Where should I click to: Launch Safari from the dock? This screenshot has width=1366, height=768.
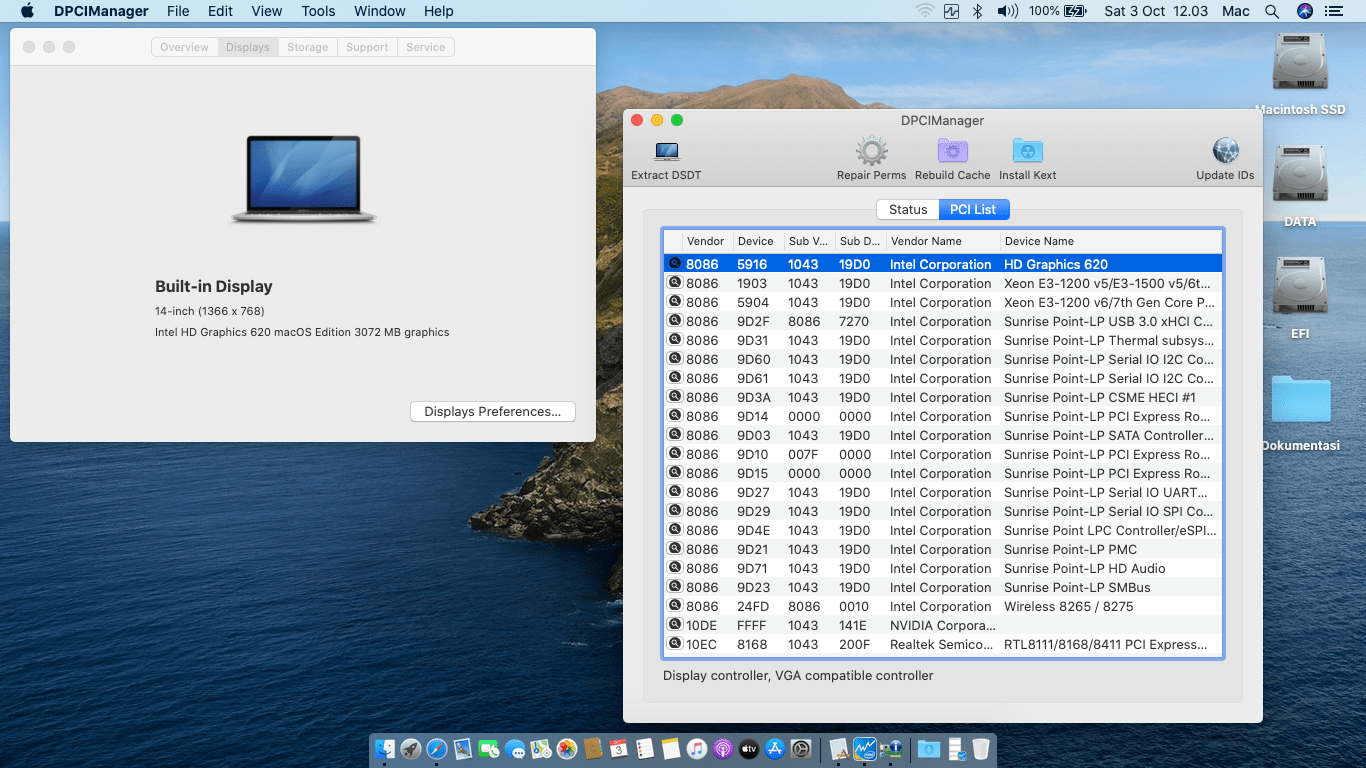[x=437, y=749]
